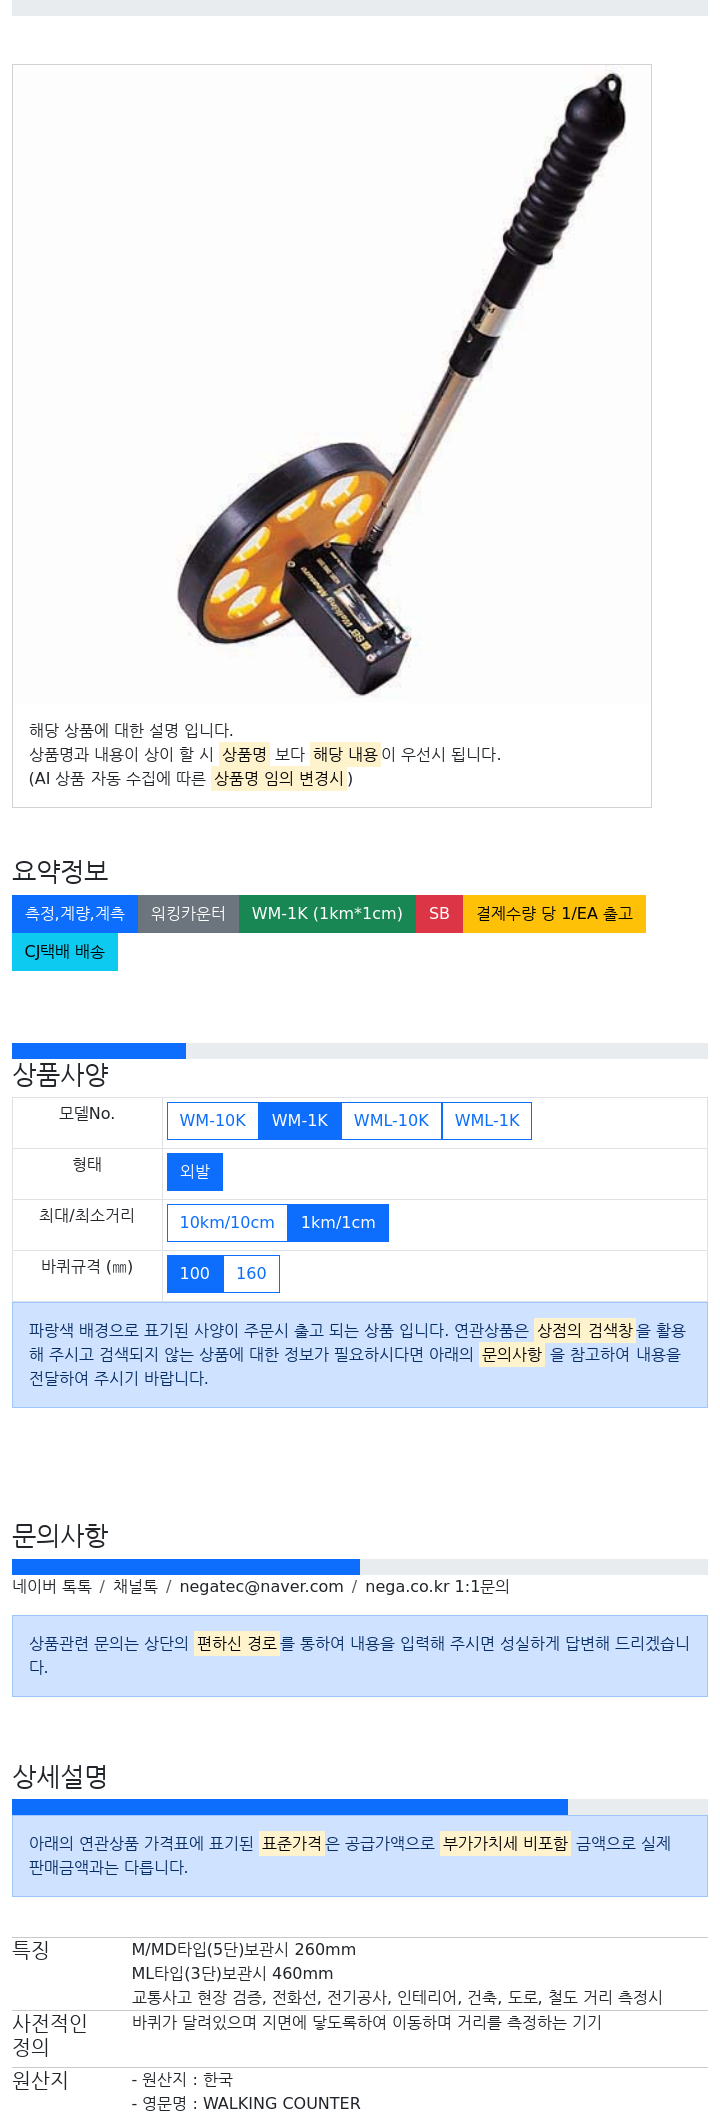Screen dimensions: 720x2116
Task: Click the negatec@naver.com contact text
Action: click(261, 1587)
